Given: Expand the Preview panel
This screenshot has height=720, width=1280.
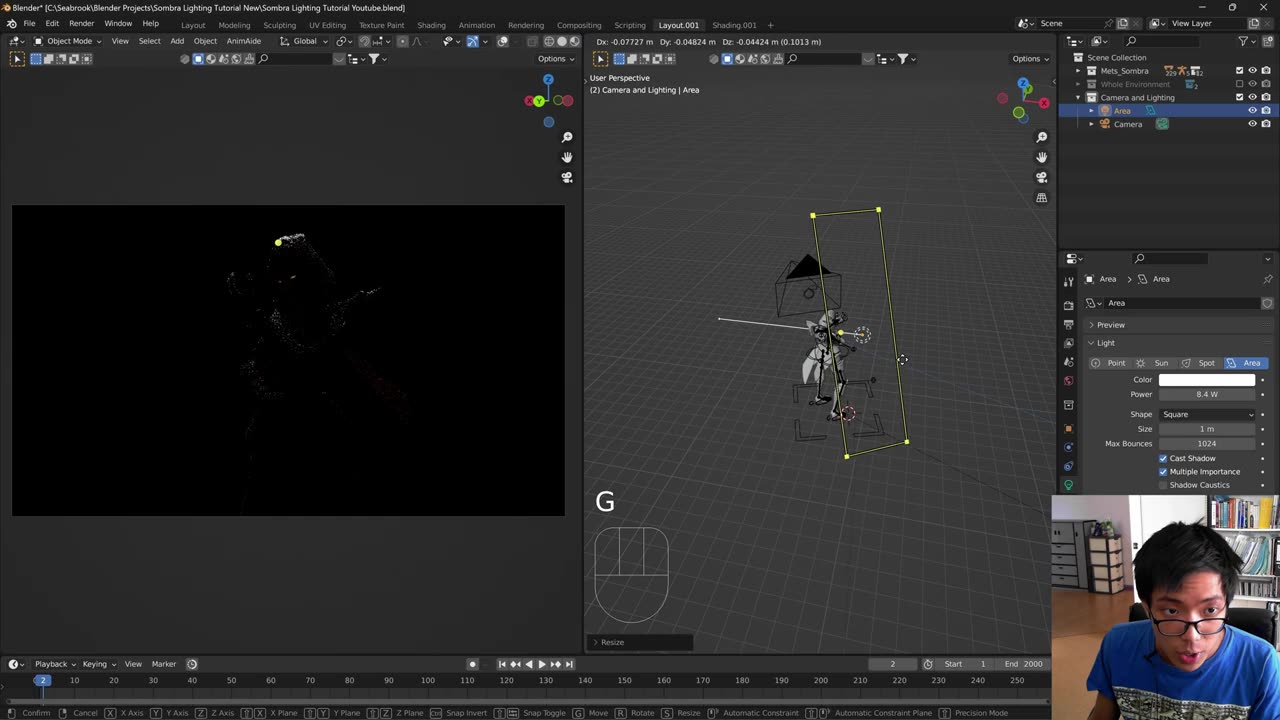Looking at the screenshot, I should tap(1091, 325).
